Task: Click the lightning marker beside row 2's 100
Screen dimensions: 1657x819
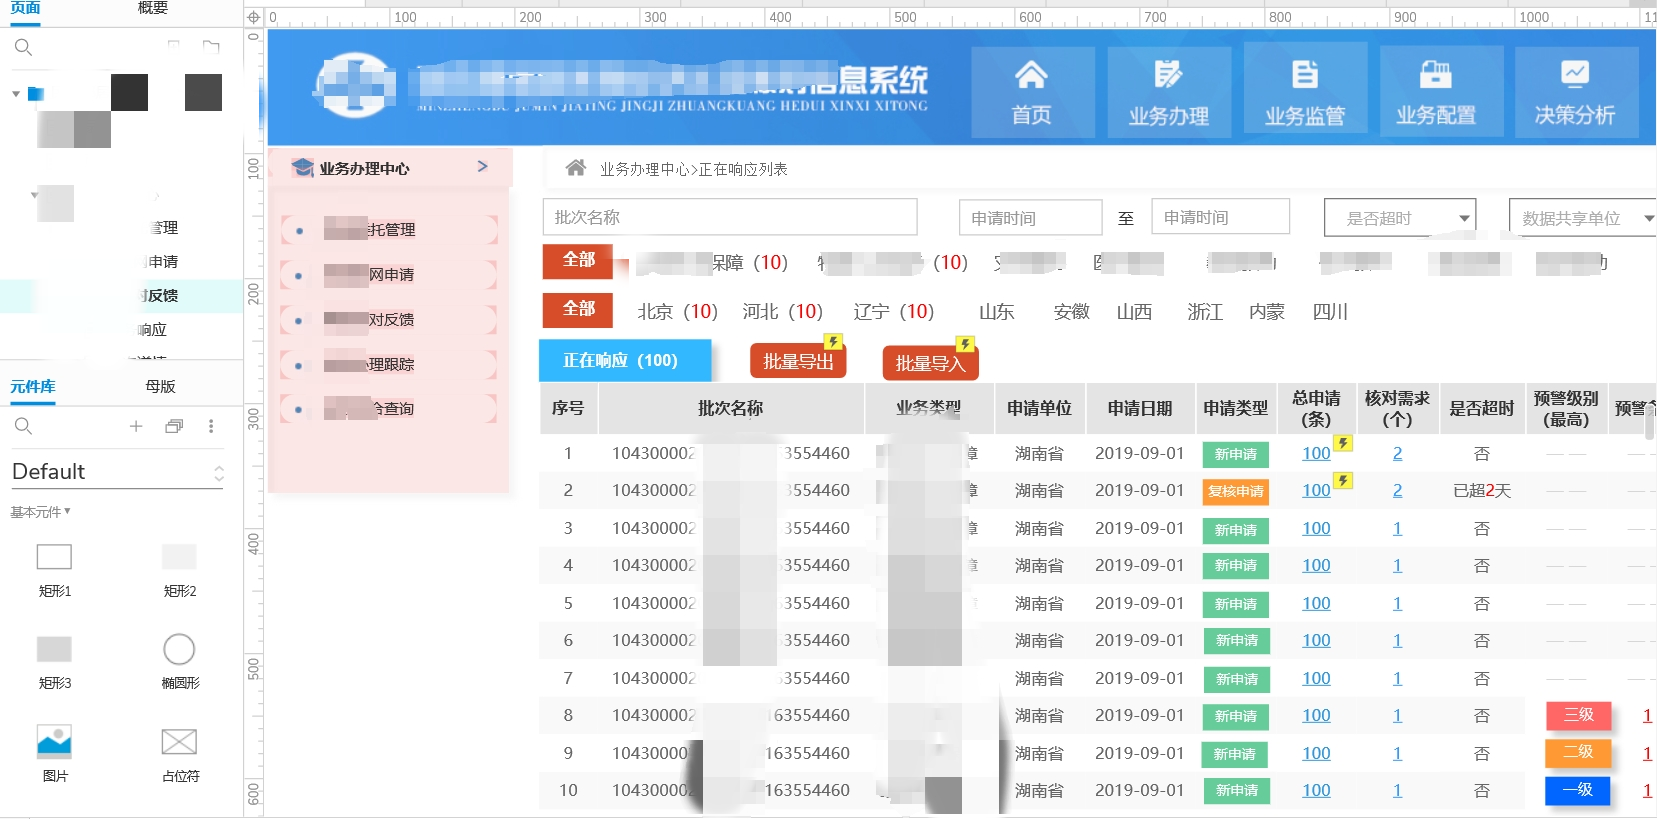Action: pos(1343,480)
